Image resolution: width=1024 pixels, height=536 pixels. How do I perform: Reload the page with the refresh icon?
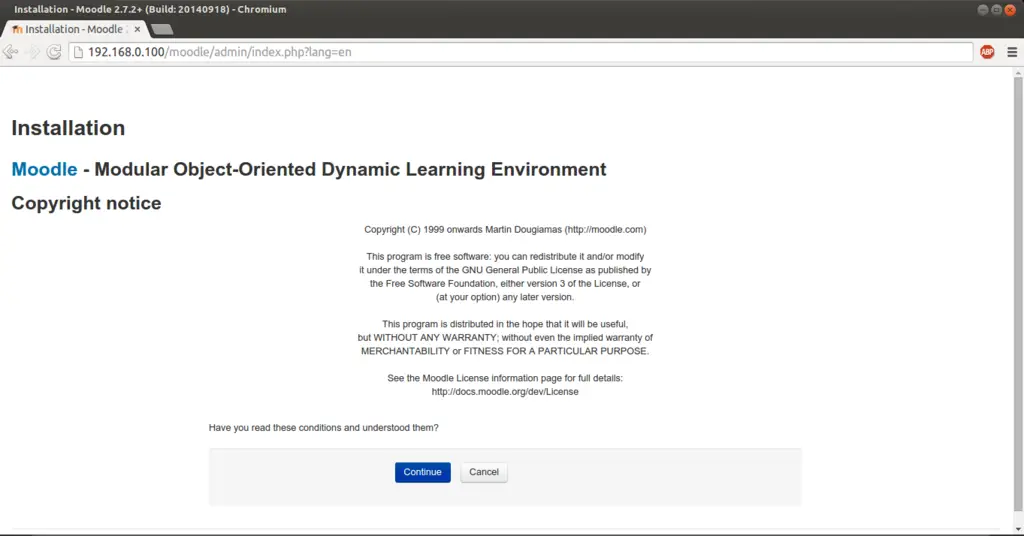54,52
